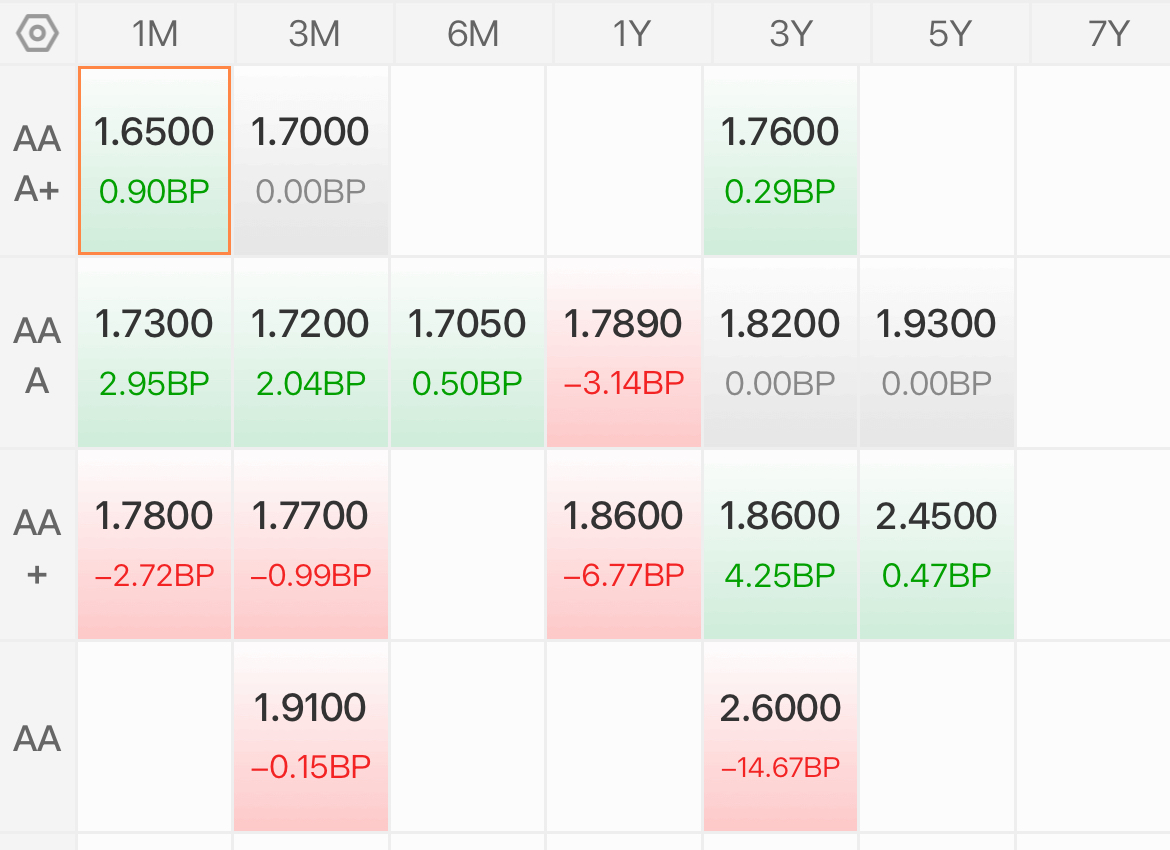
Task: Click the AAA+ row label
Action: tap(37, 163)
